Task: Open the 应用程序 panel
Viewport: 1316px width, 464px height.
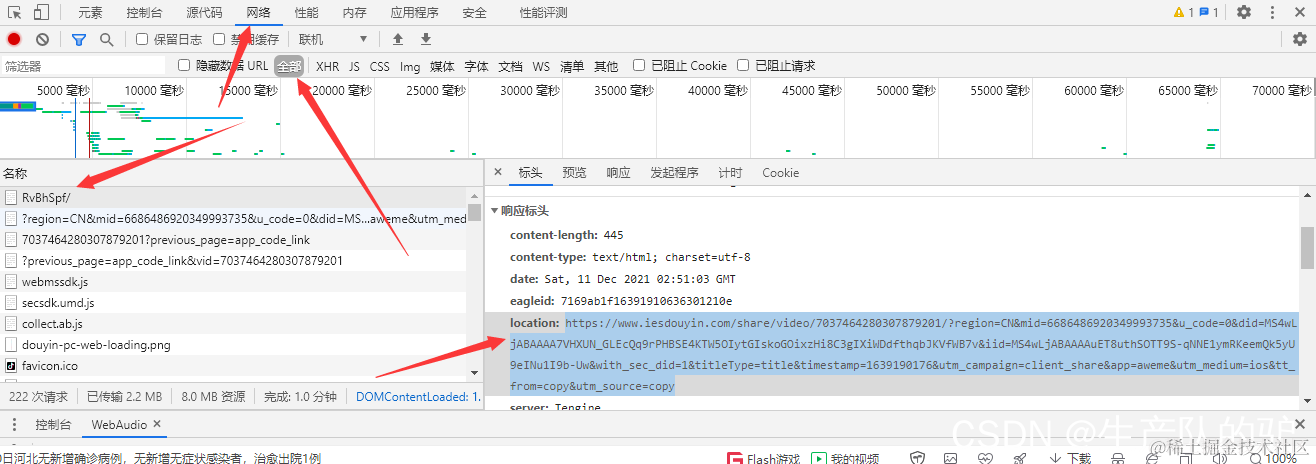Action: pos(414,13)
